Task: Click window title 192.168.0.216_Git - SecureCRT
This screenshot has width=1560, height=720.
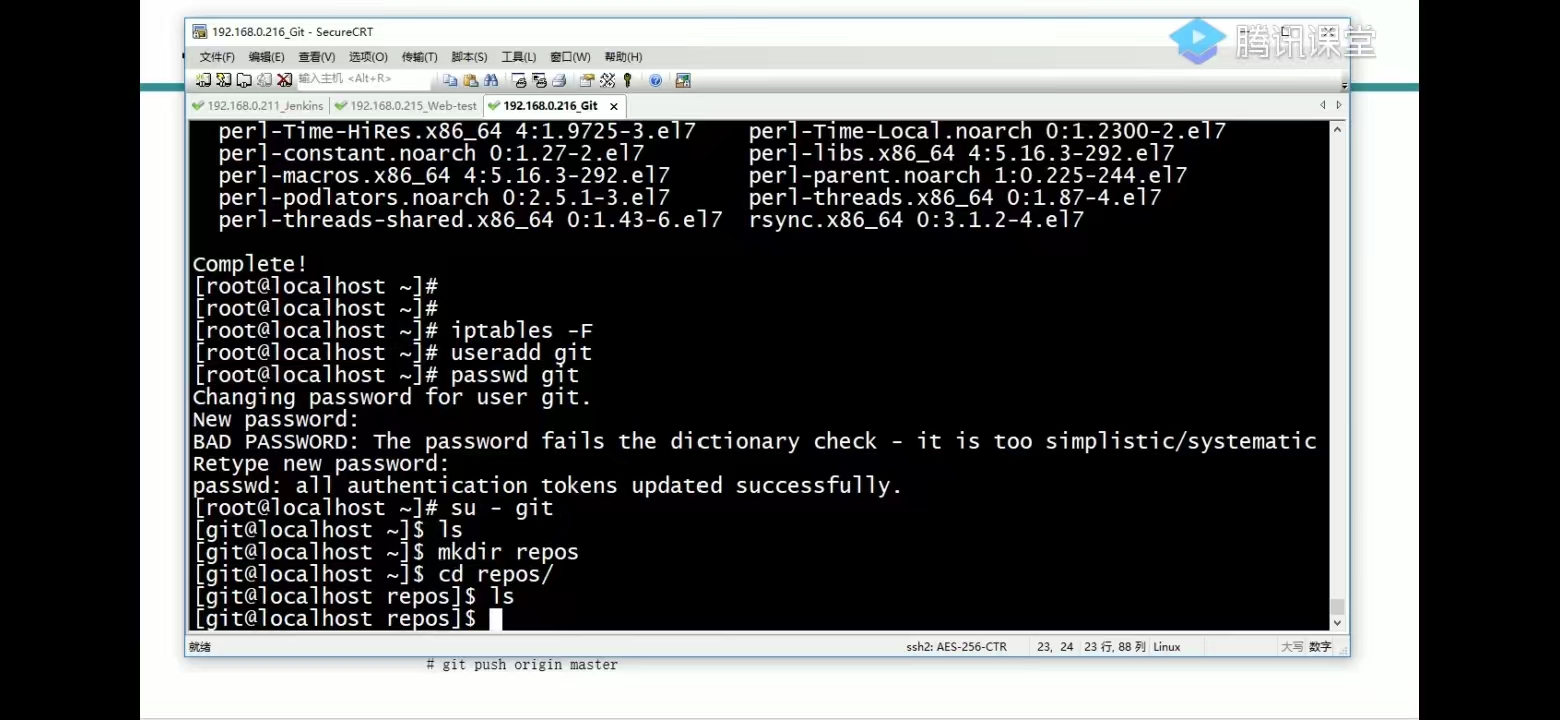Action: point(292,32)
